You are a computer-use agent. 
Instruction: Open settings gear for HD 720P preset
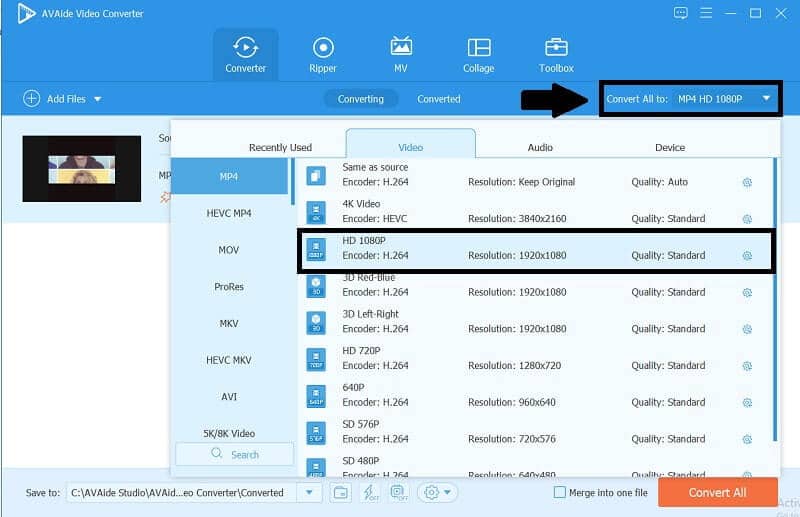point(747,366)
